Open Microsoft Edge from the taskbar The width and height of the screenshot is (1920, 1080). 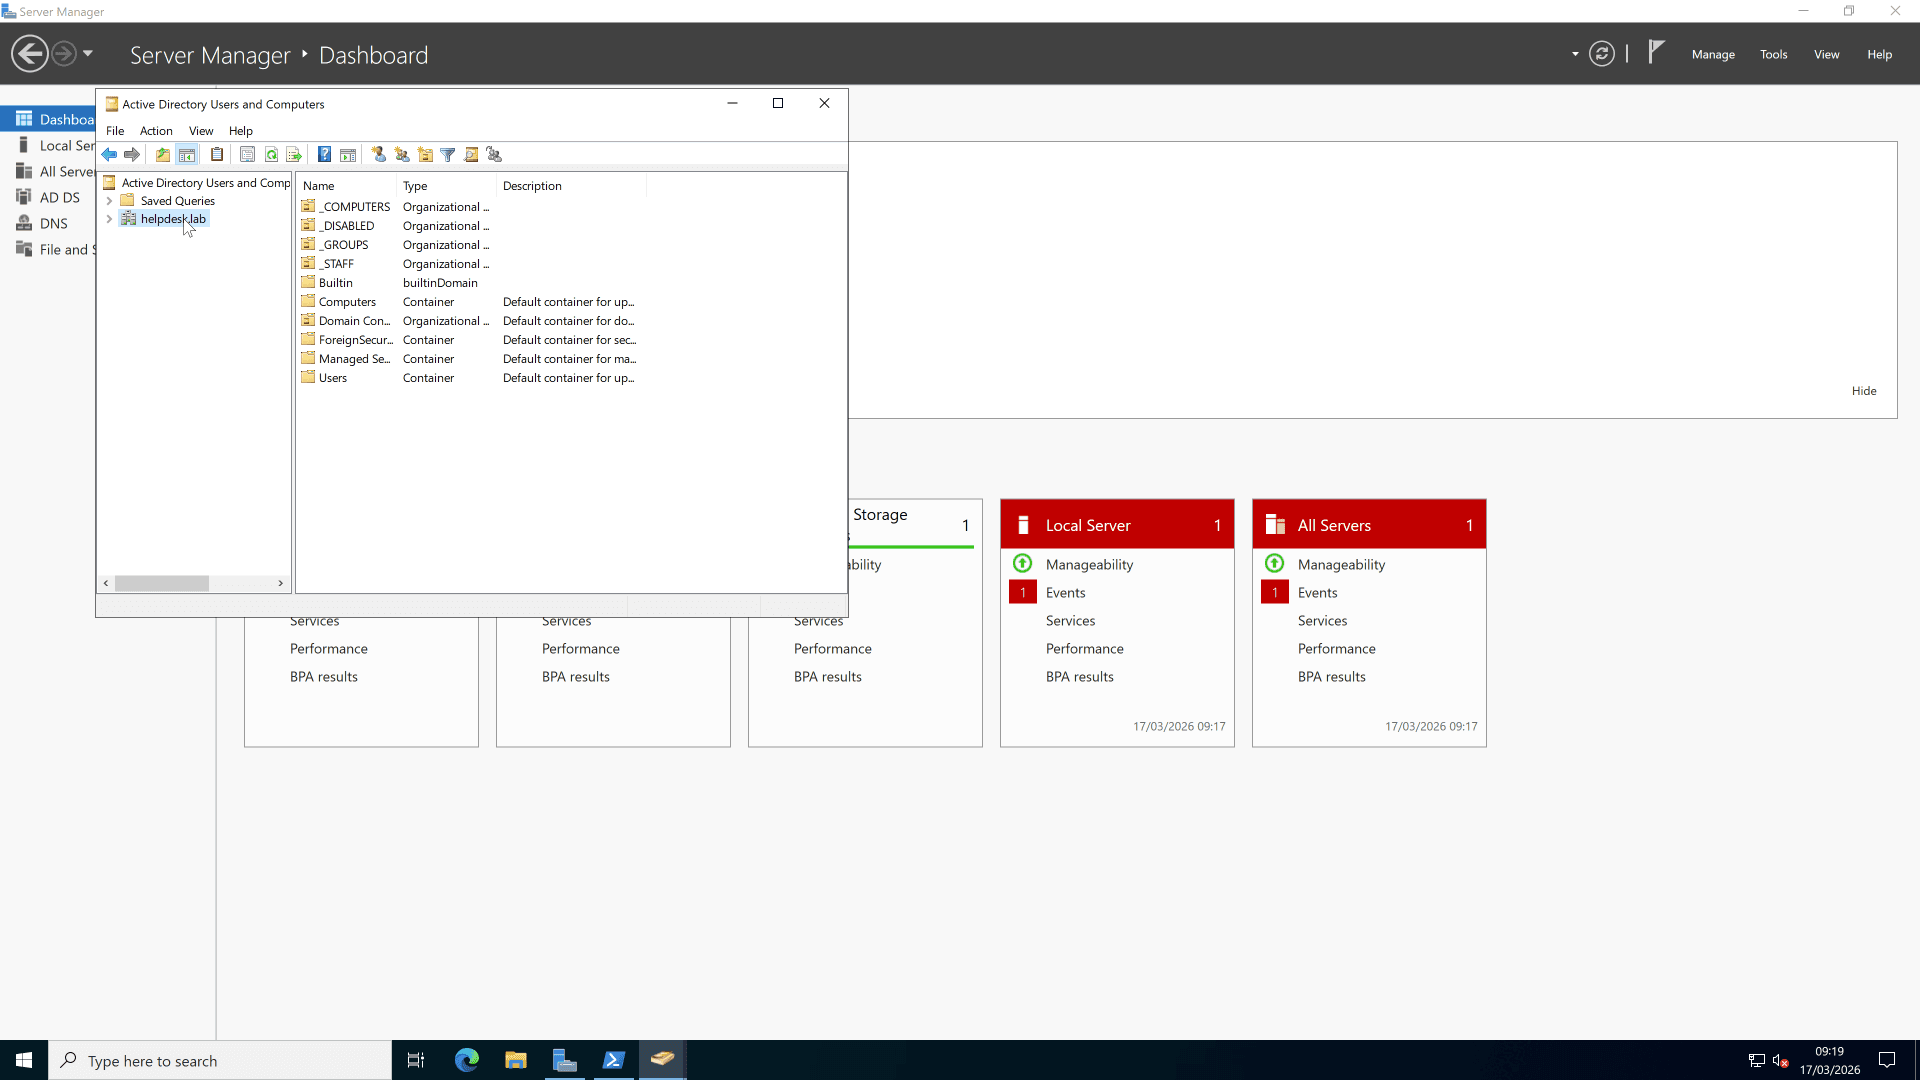466,1060
